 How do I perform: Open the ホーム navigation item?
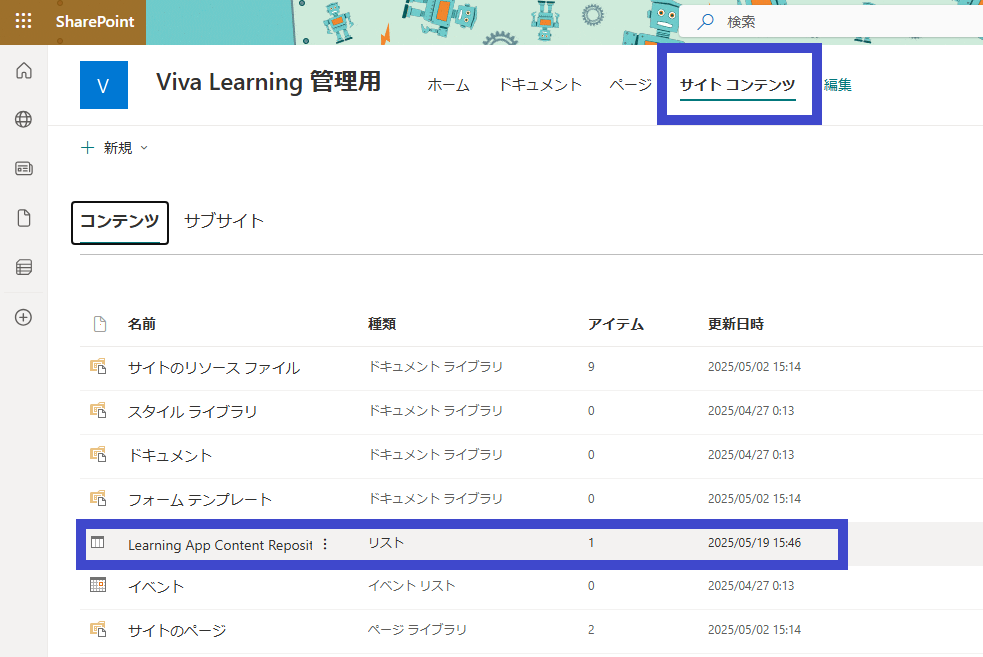448,85
